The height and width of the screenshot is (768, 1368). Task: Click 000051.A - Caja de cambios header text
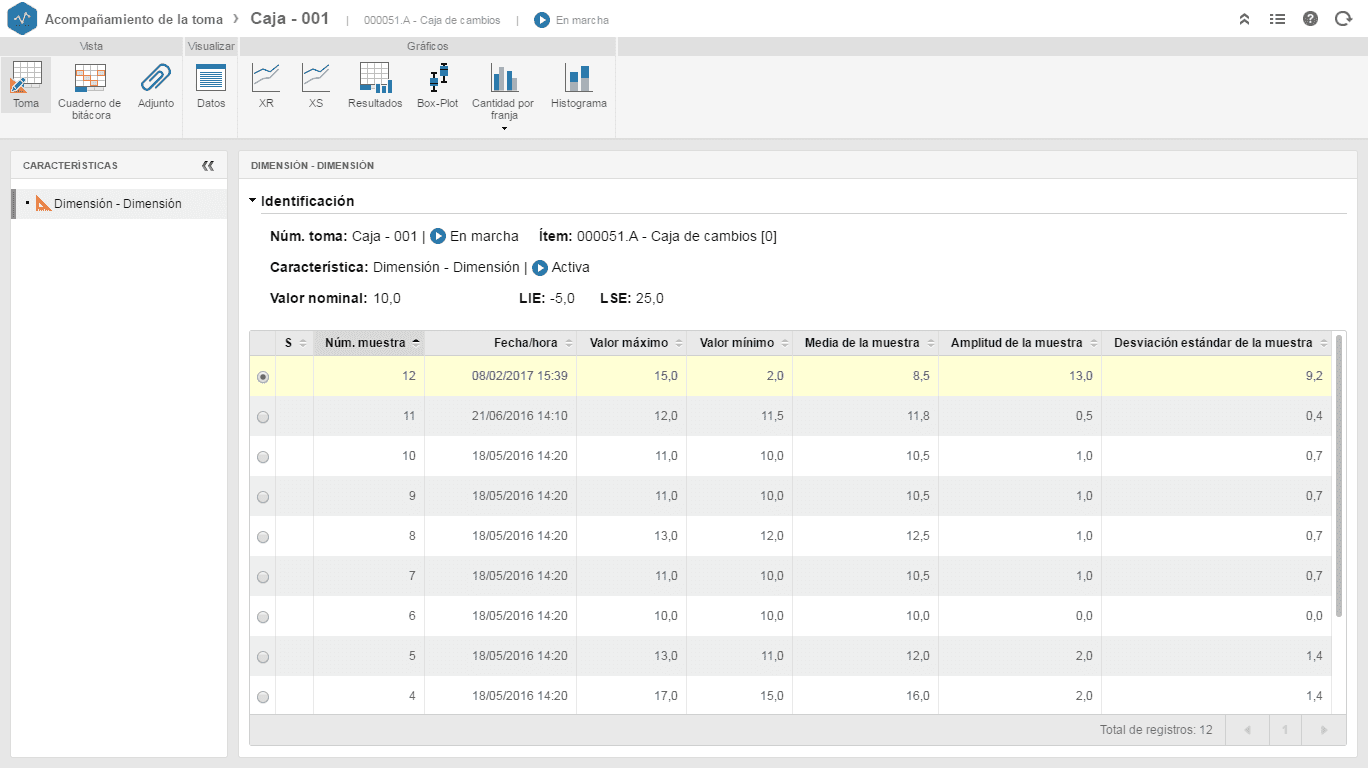coord(432,20)
